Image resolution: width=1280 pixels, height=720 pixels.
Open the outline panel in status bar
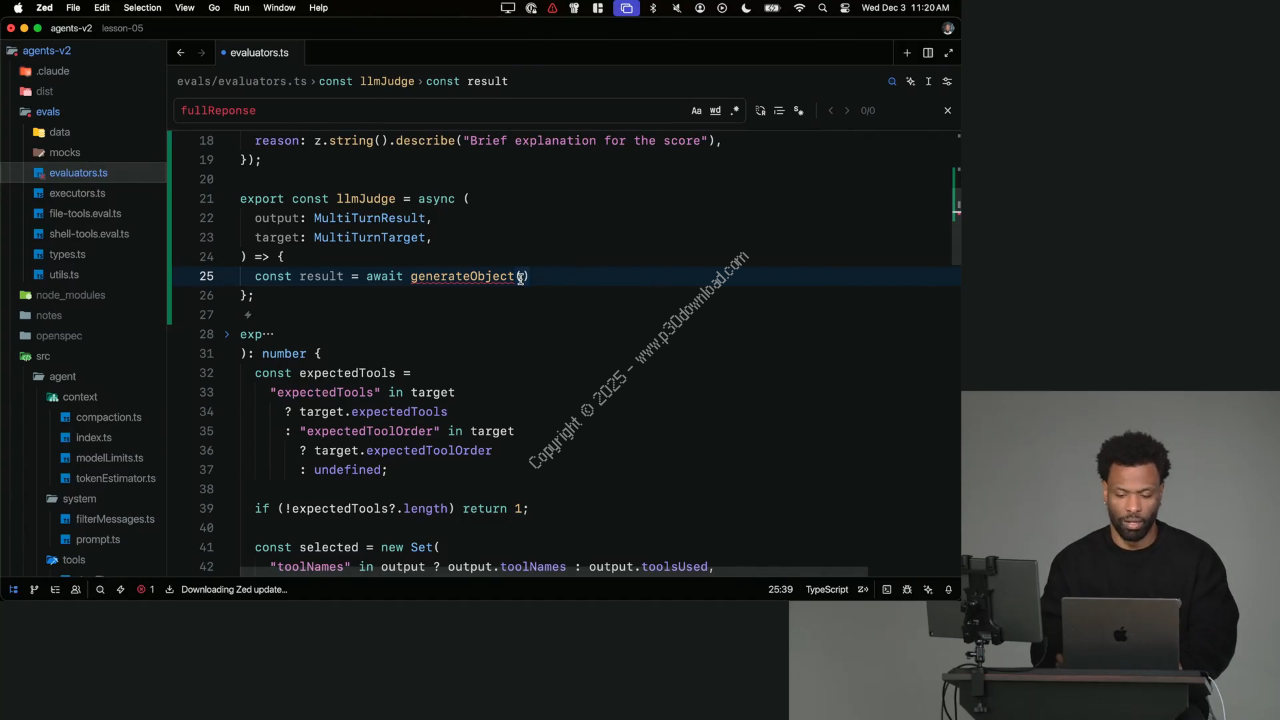coord(55,590)
